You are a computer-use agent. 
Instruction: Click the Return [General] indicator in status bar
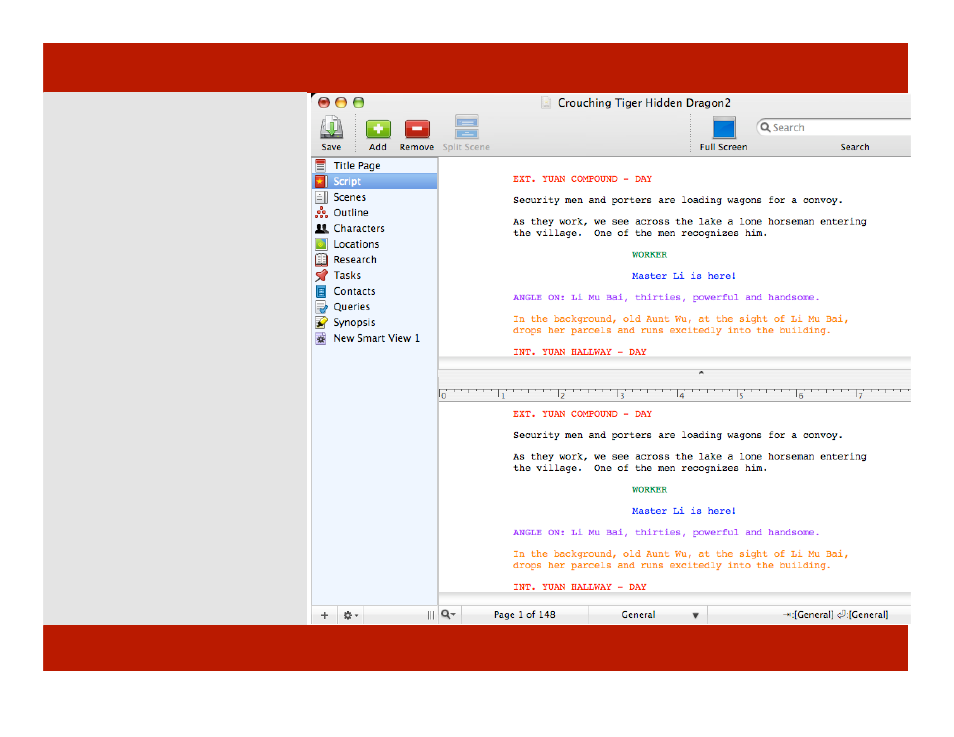point(863,615)
